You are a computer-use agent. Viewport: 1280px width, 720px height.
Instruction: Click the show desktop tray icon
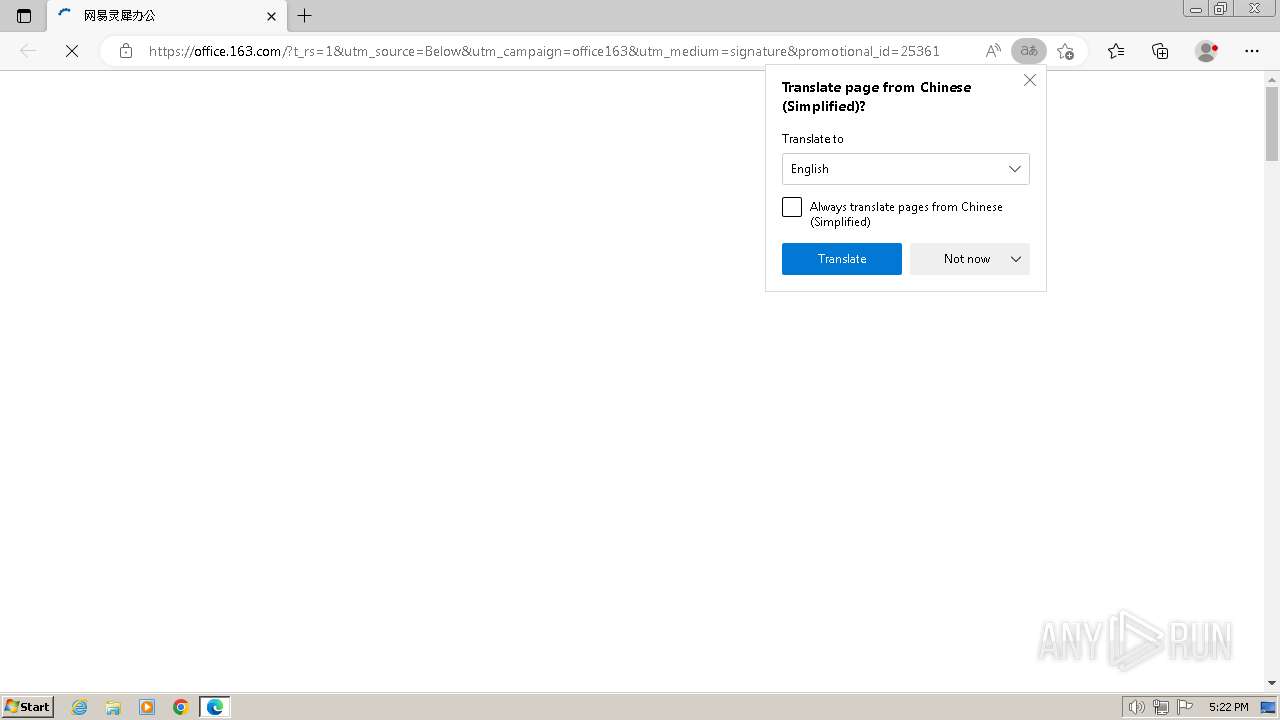tap(1268, 707)
